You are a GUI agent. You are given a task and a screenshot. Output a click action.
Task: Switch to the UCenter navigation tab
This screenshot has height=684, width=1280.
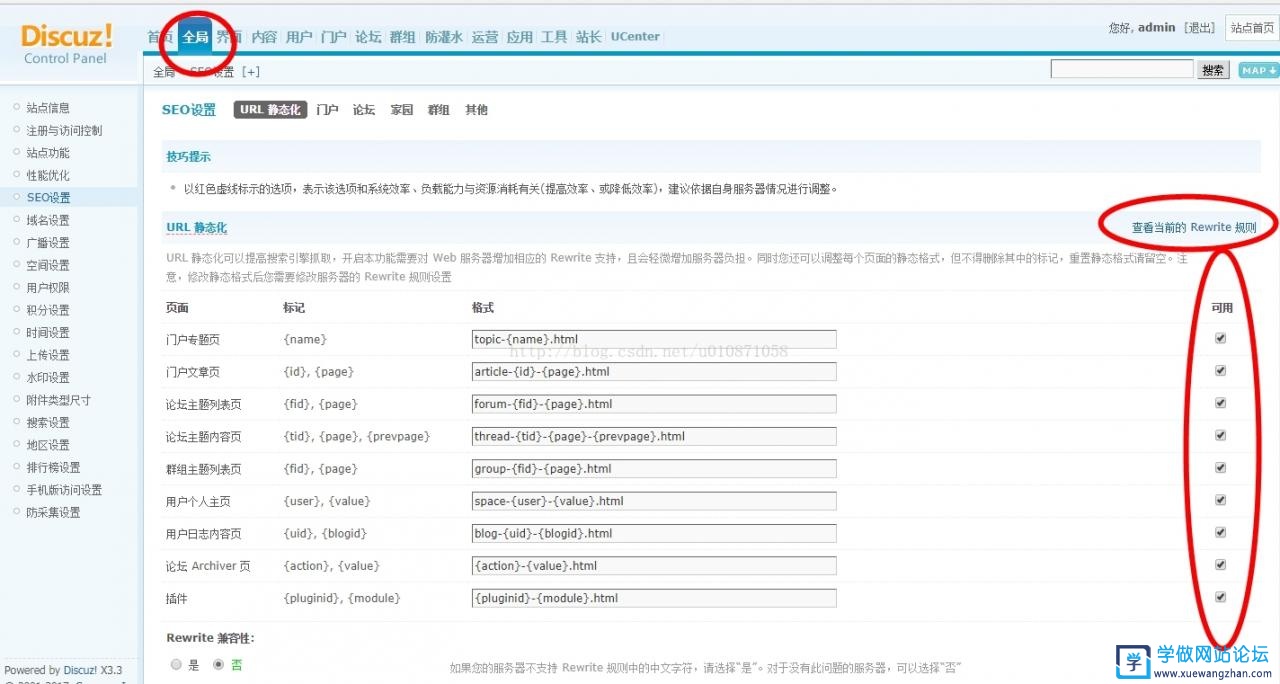tap(634, 36)
